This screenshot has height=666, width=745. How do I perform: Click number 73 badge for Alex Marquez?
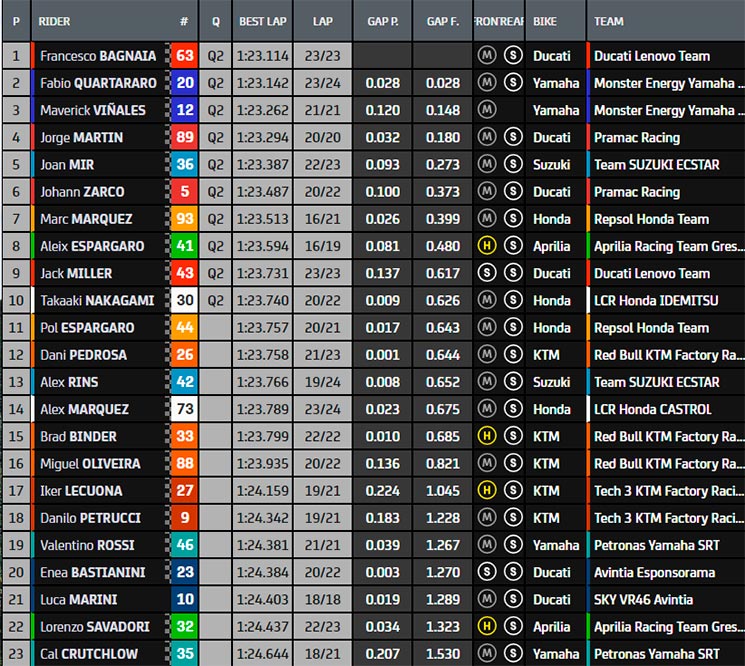tap(184, 409)
